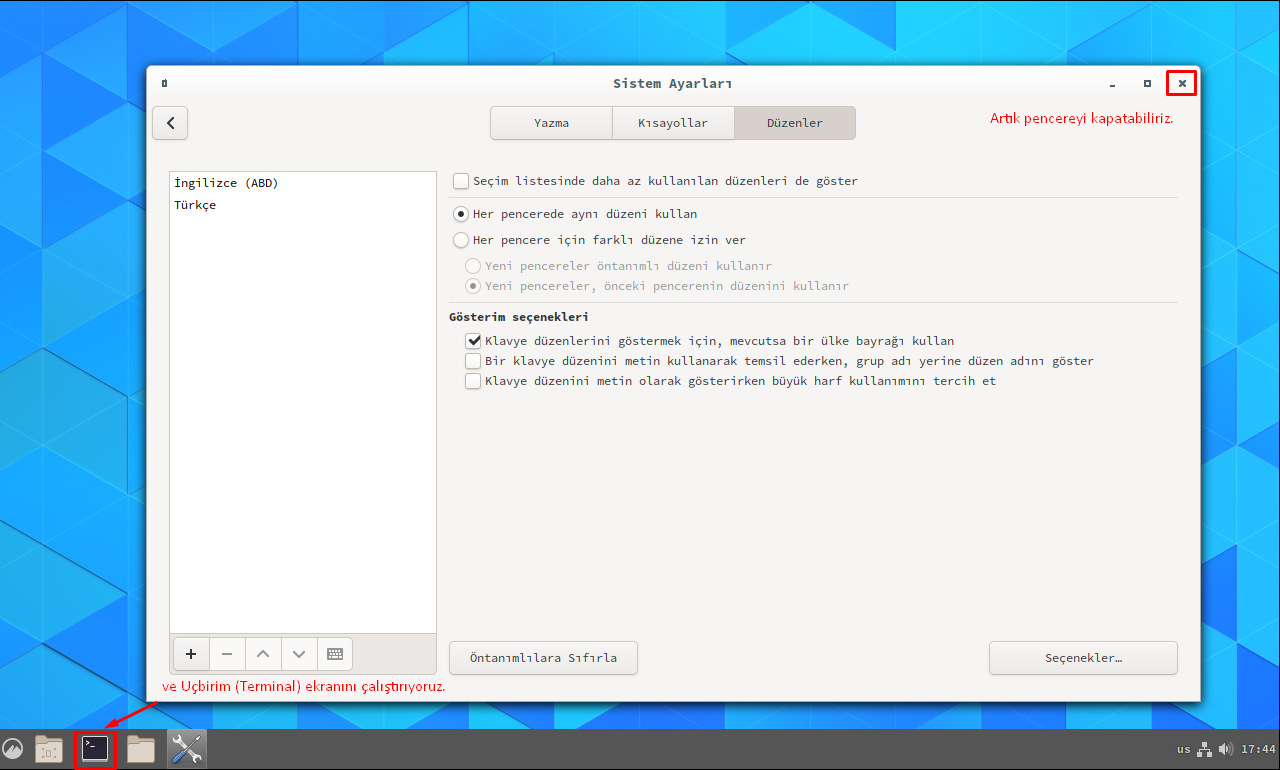Move layout down with down-arrow icon
Screen dimensions: 1280x770
tap(299, 654)
